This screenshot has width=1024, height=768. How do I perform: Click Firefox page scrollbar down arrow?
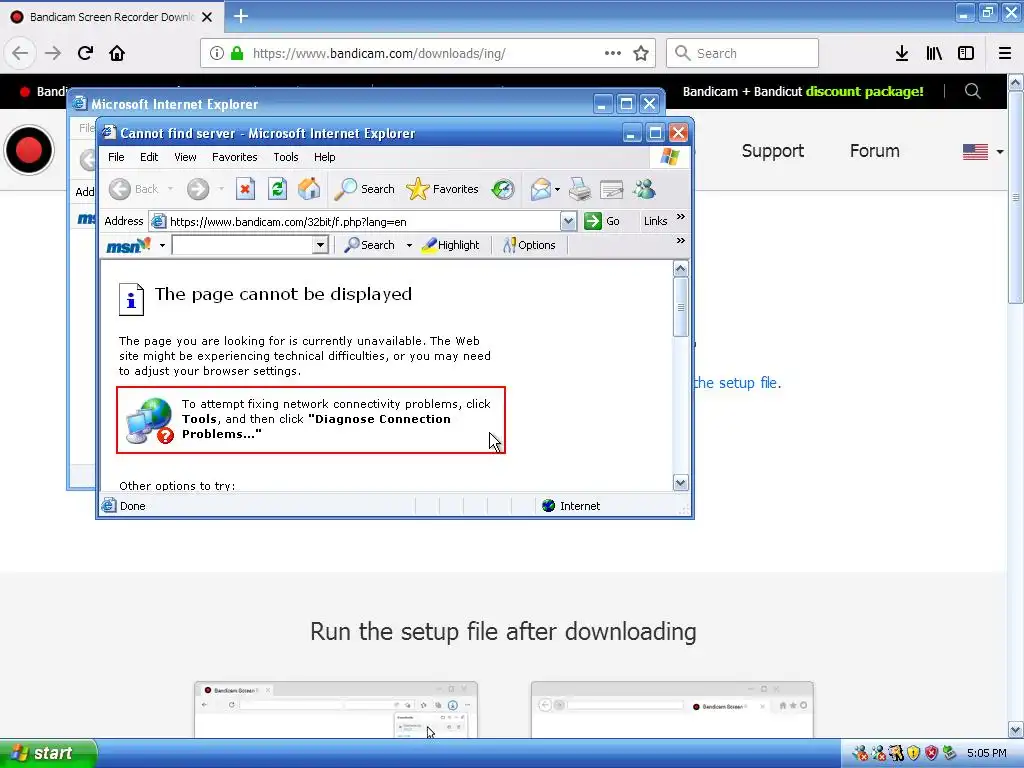click(x=1016, y=729)
